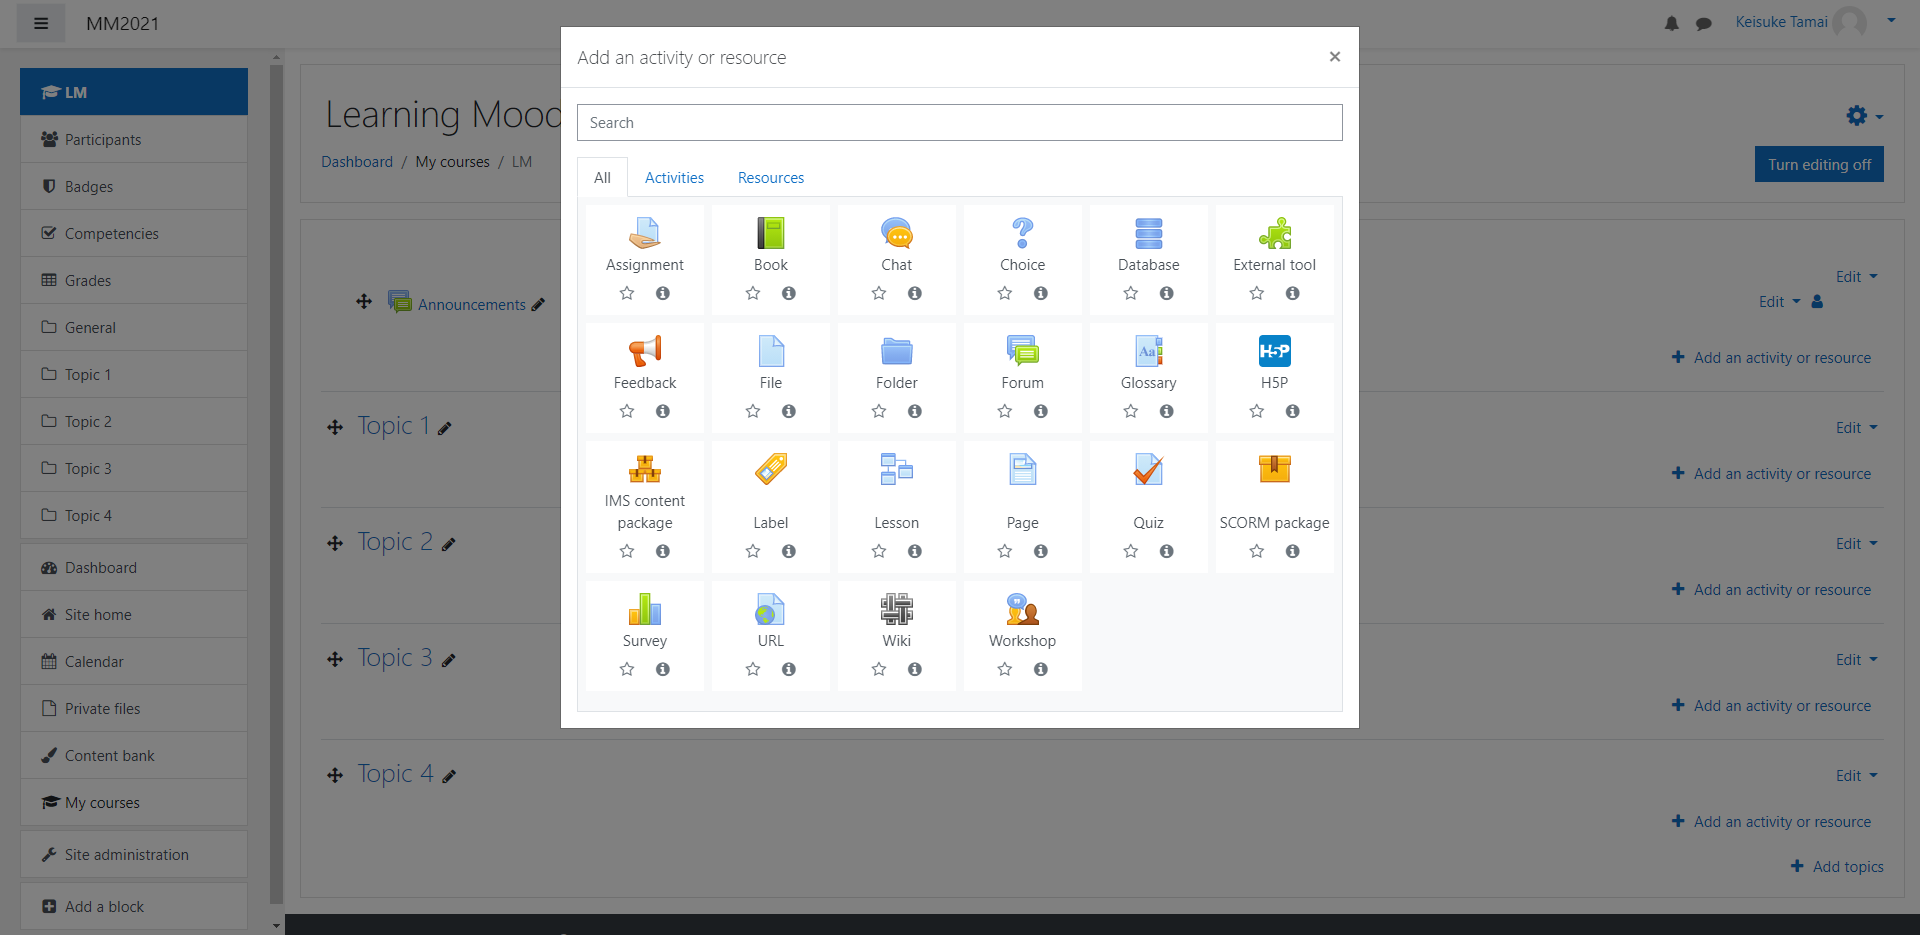Choose the Survey activity icon
The image size is (1920, 935).
[x=645, y=609]
